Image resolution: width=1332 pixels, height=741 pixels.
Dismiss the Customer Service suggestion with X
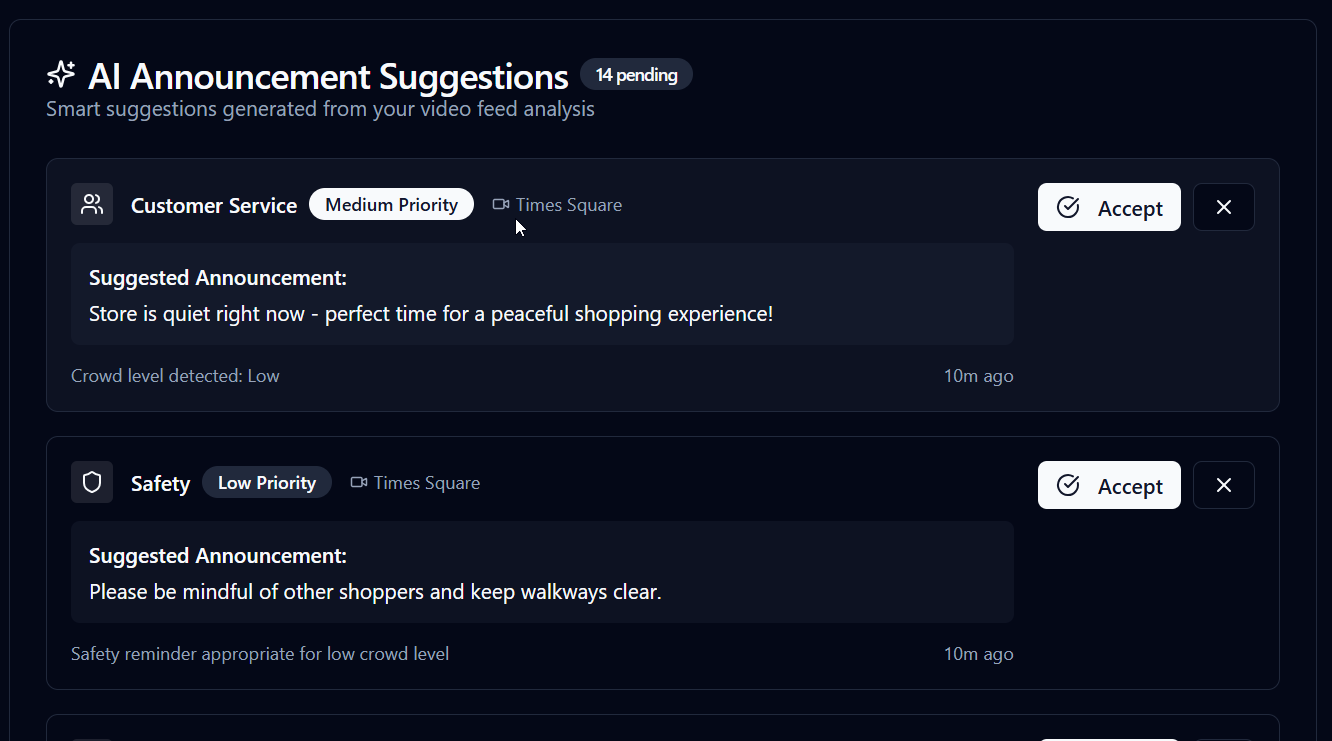pos(1224,207)
